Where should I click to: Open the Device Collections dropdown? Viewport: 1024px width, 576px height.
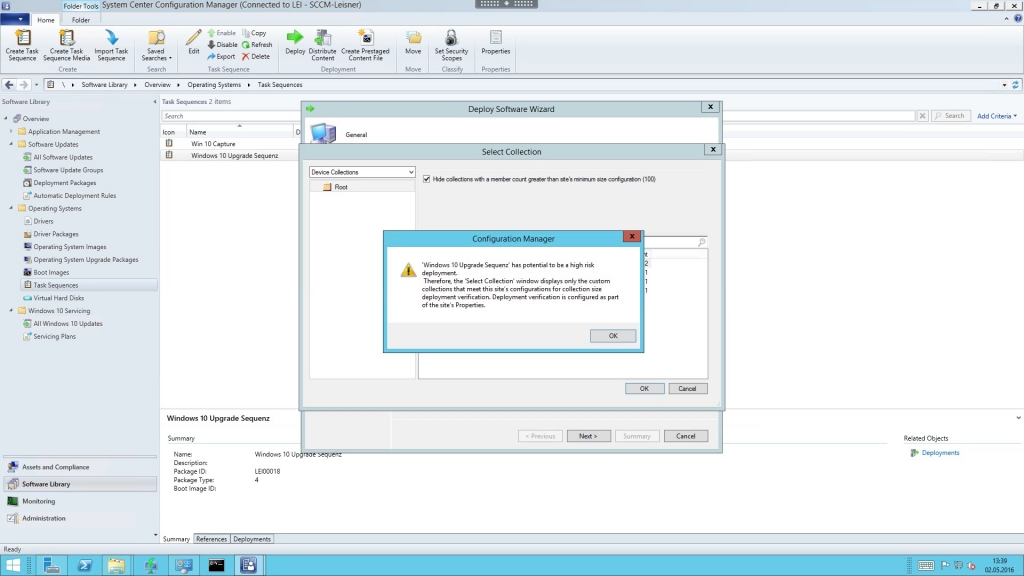coord(362,172)
